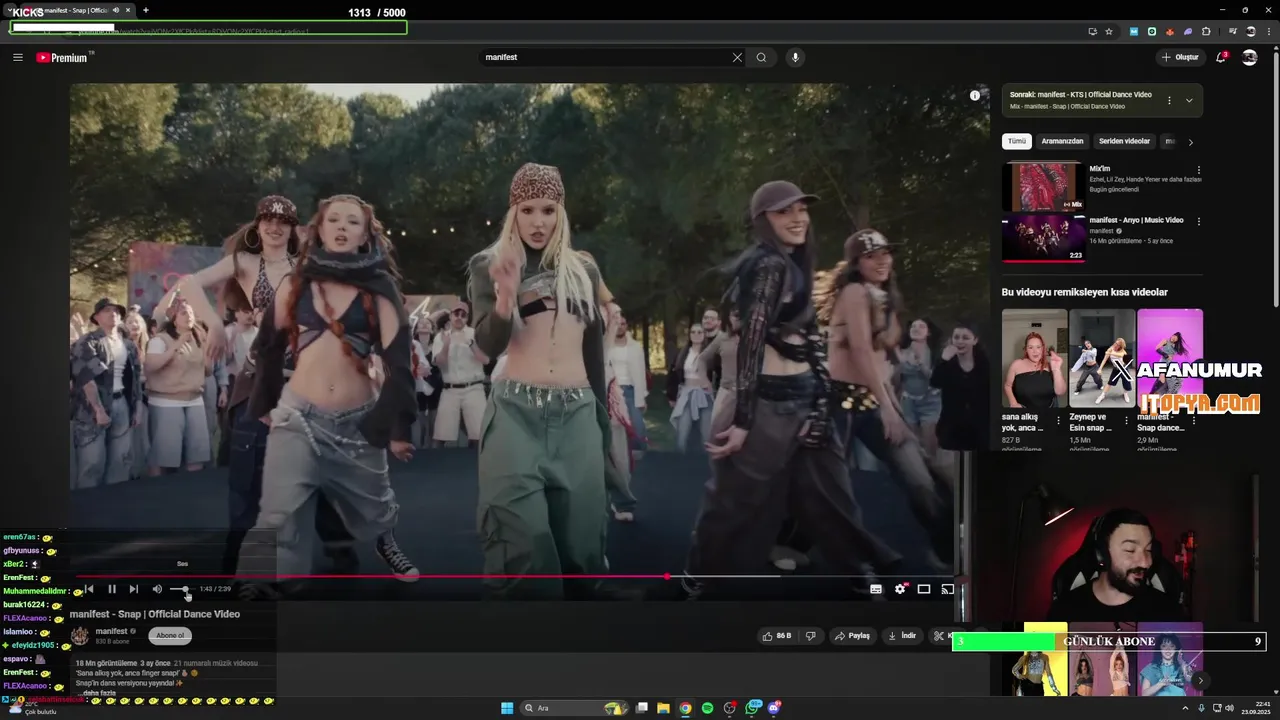
Task: Open the Zeynep ve Esin snap short
Action: [1102, 359]
